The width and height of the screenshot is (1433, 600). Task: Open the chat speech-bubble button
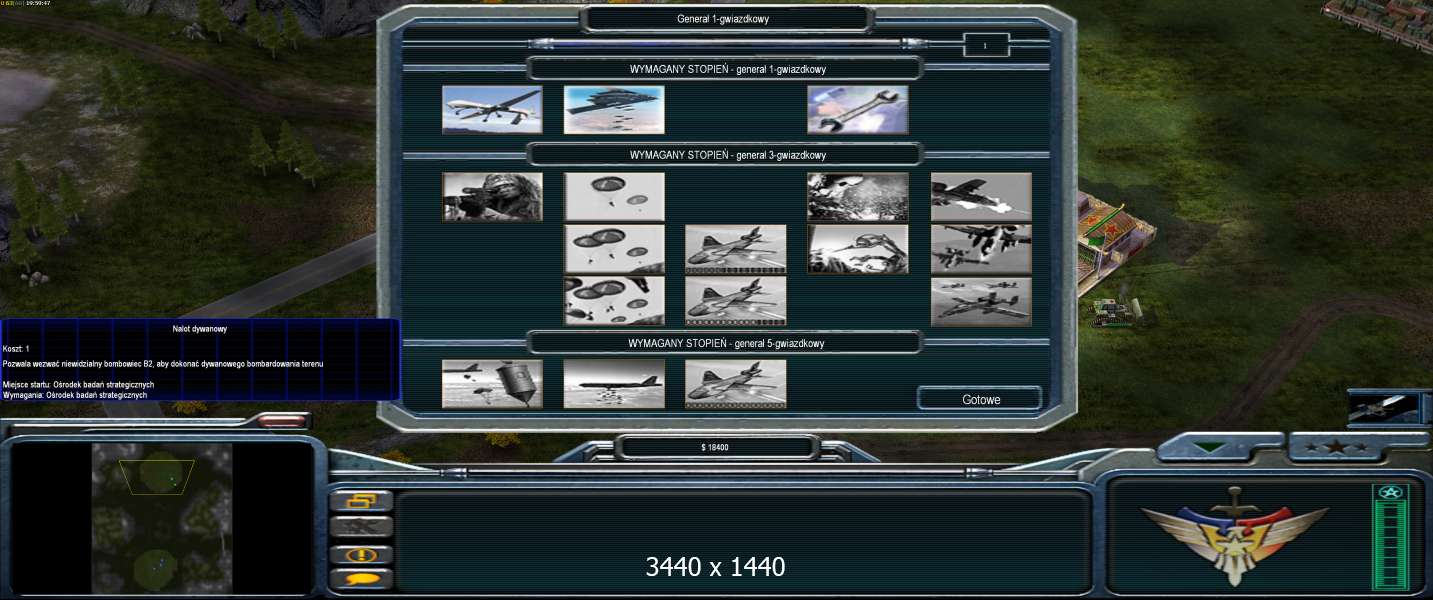pos(361,579)
